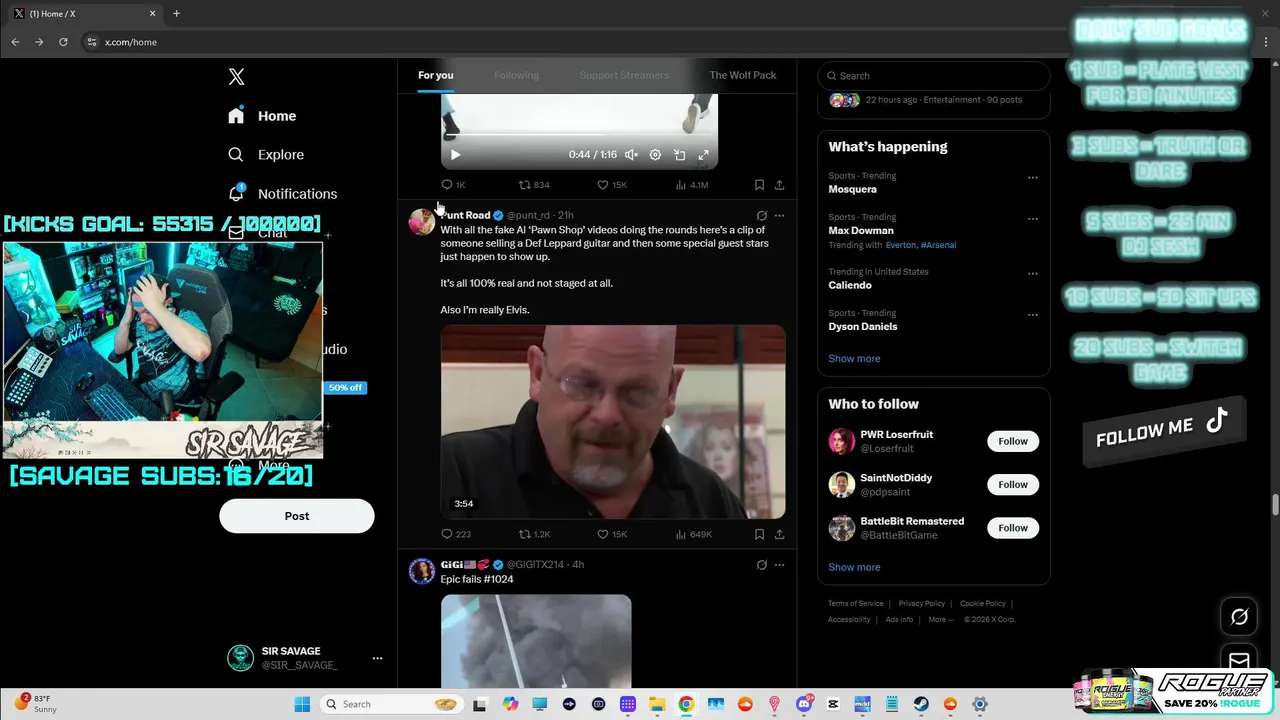Open File Explorer from the taskbar
1280x720 pixels.
click(657, 704)
